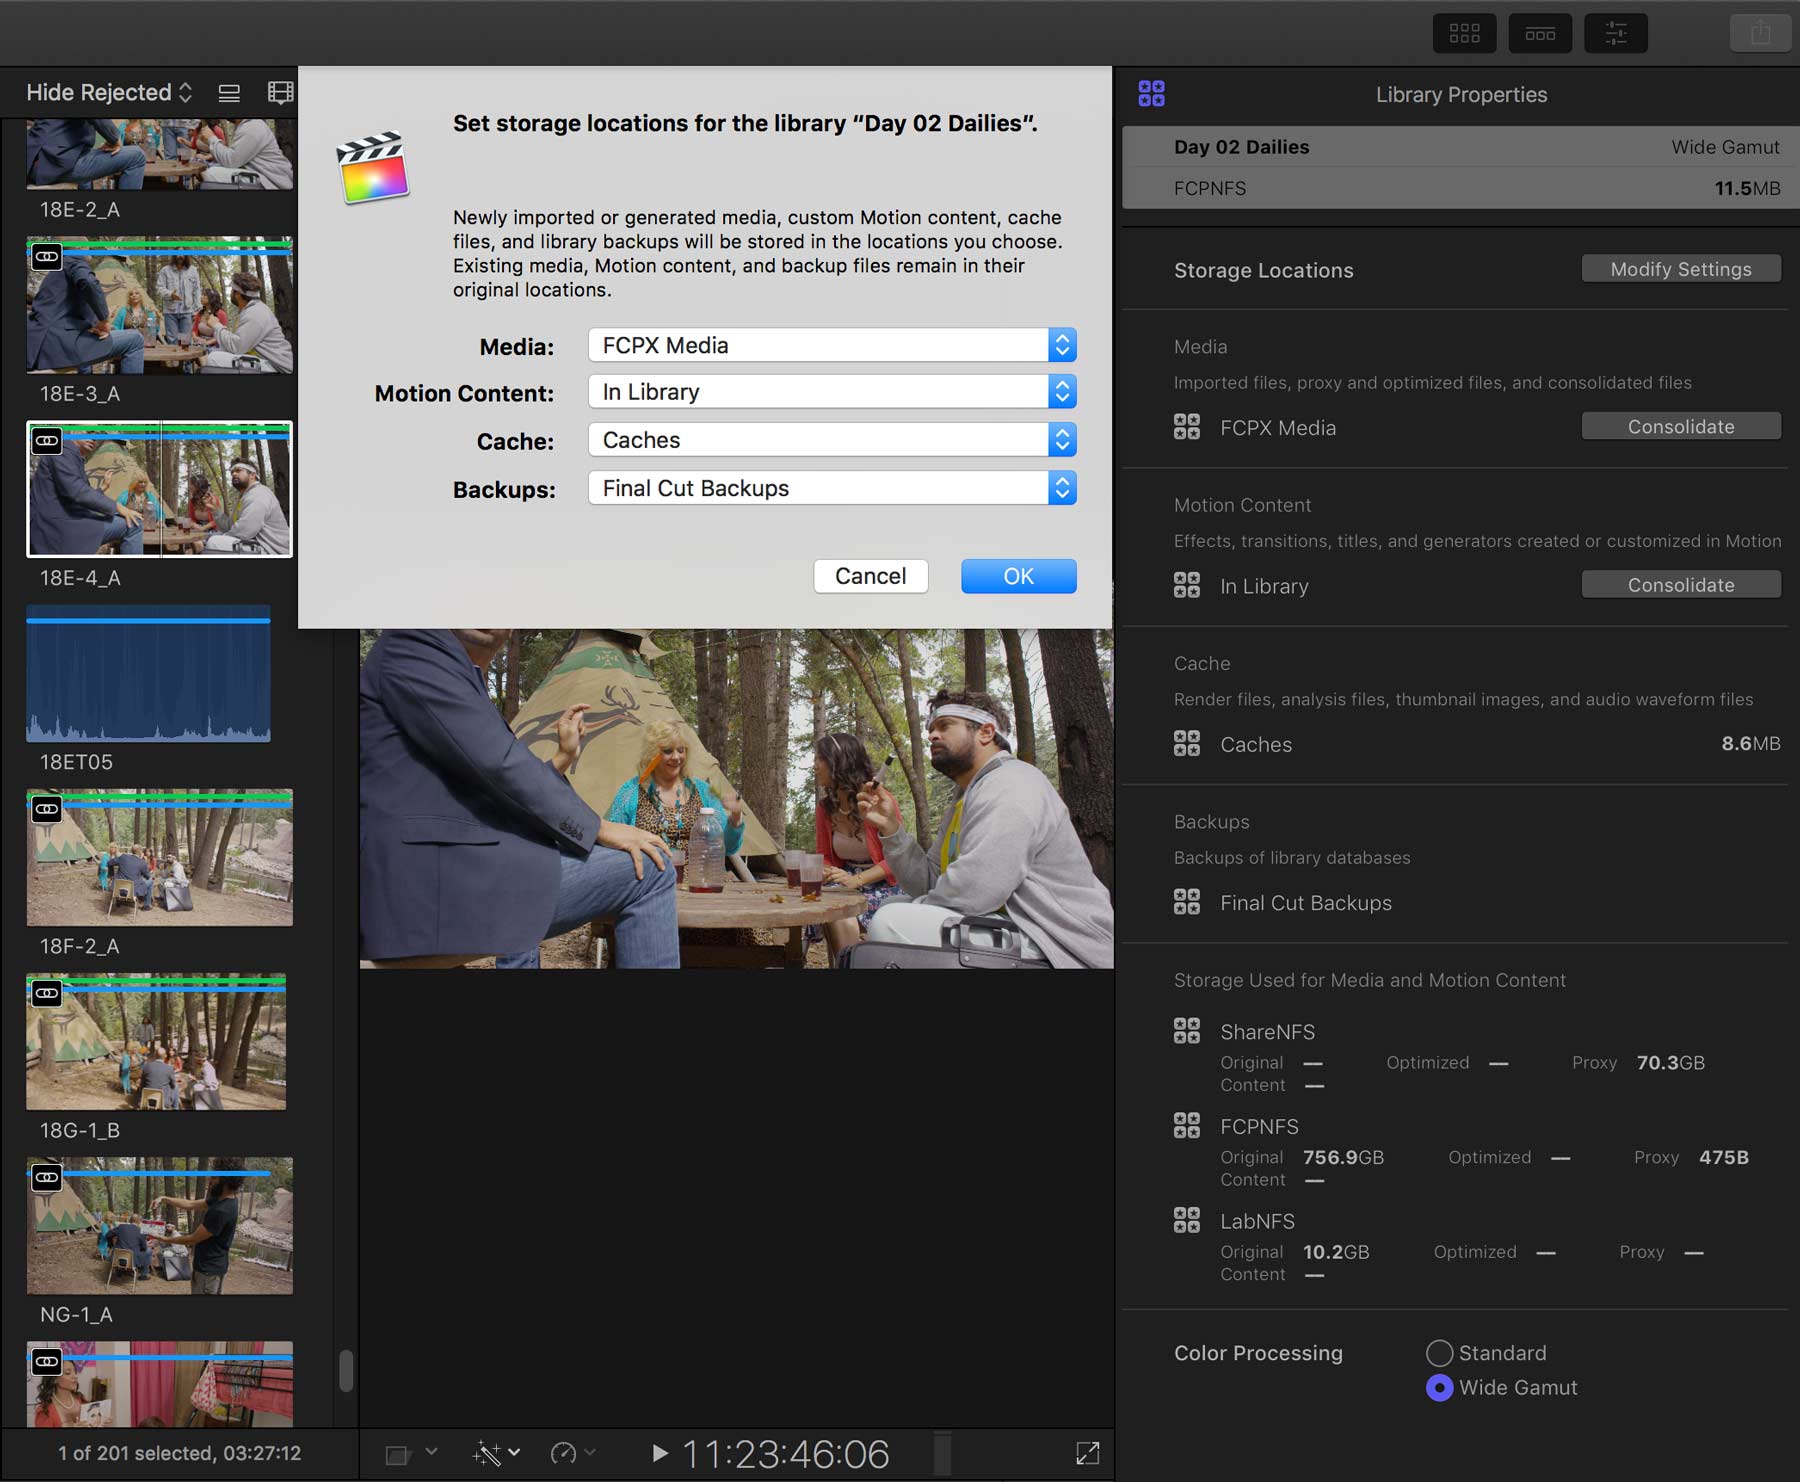The image size is (1800, 1482).
Task: Click the browser vertical scrollbar thumb
Action: [x=346, y=1371]
